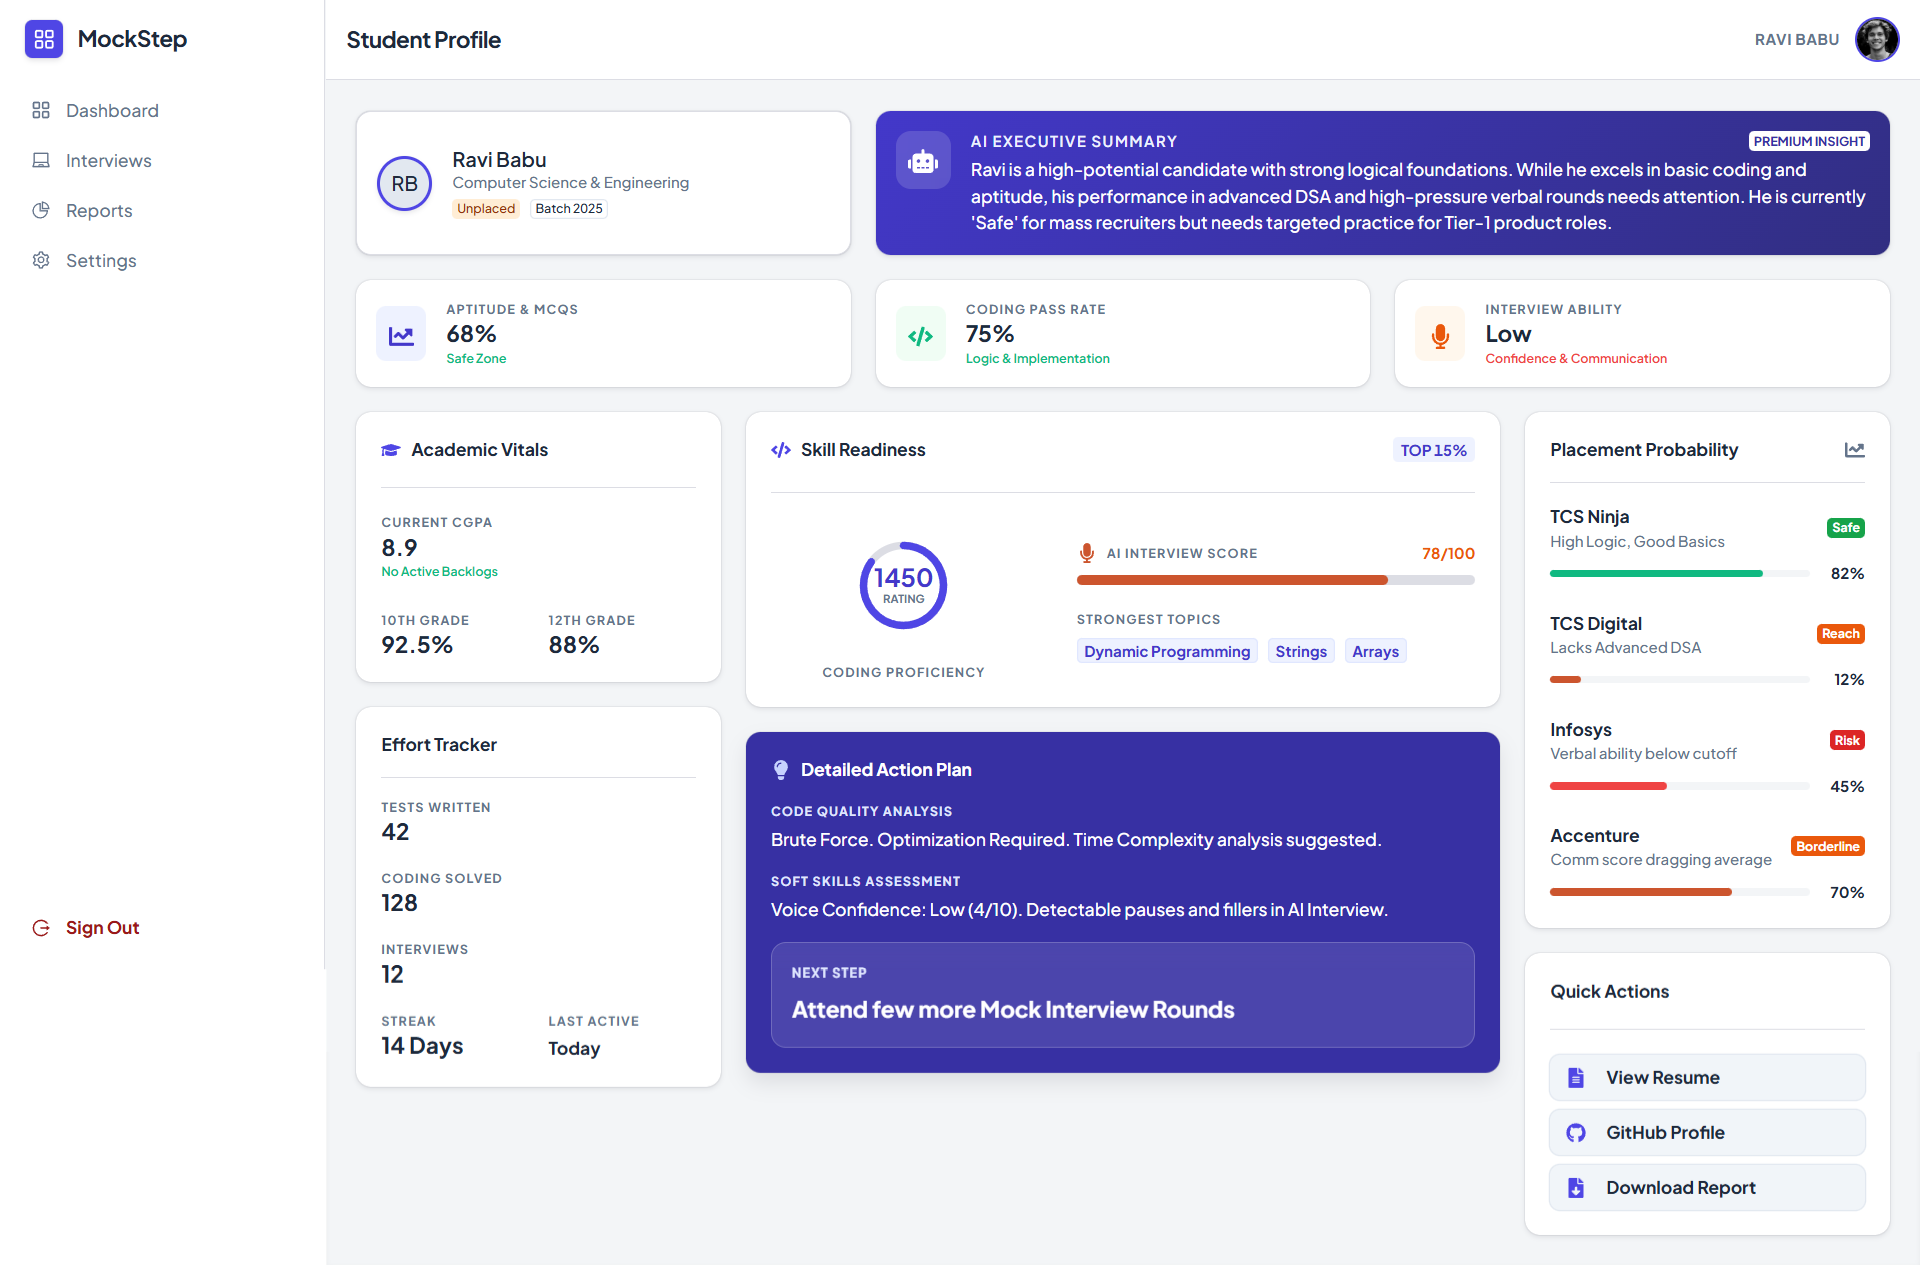Click the Interview Ability microphone icon
Screen dimensions: 1920x1265
point(1440,335)
